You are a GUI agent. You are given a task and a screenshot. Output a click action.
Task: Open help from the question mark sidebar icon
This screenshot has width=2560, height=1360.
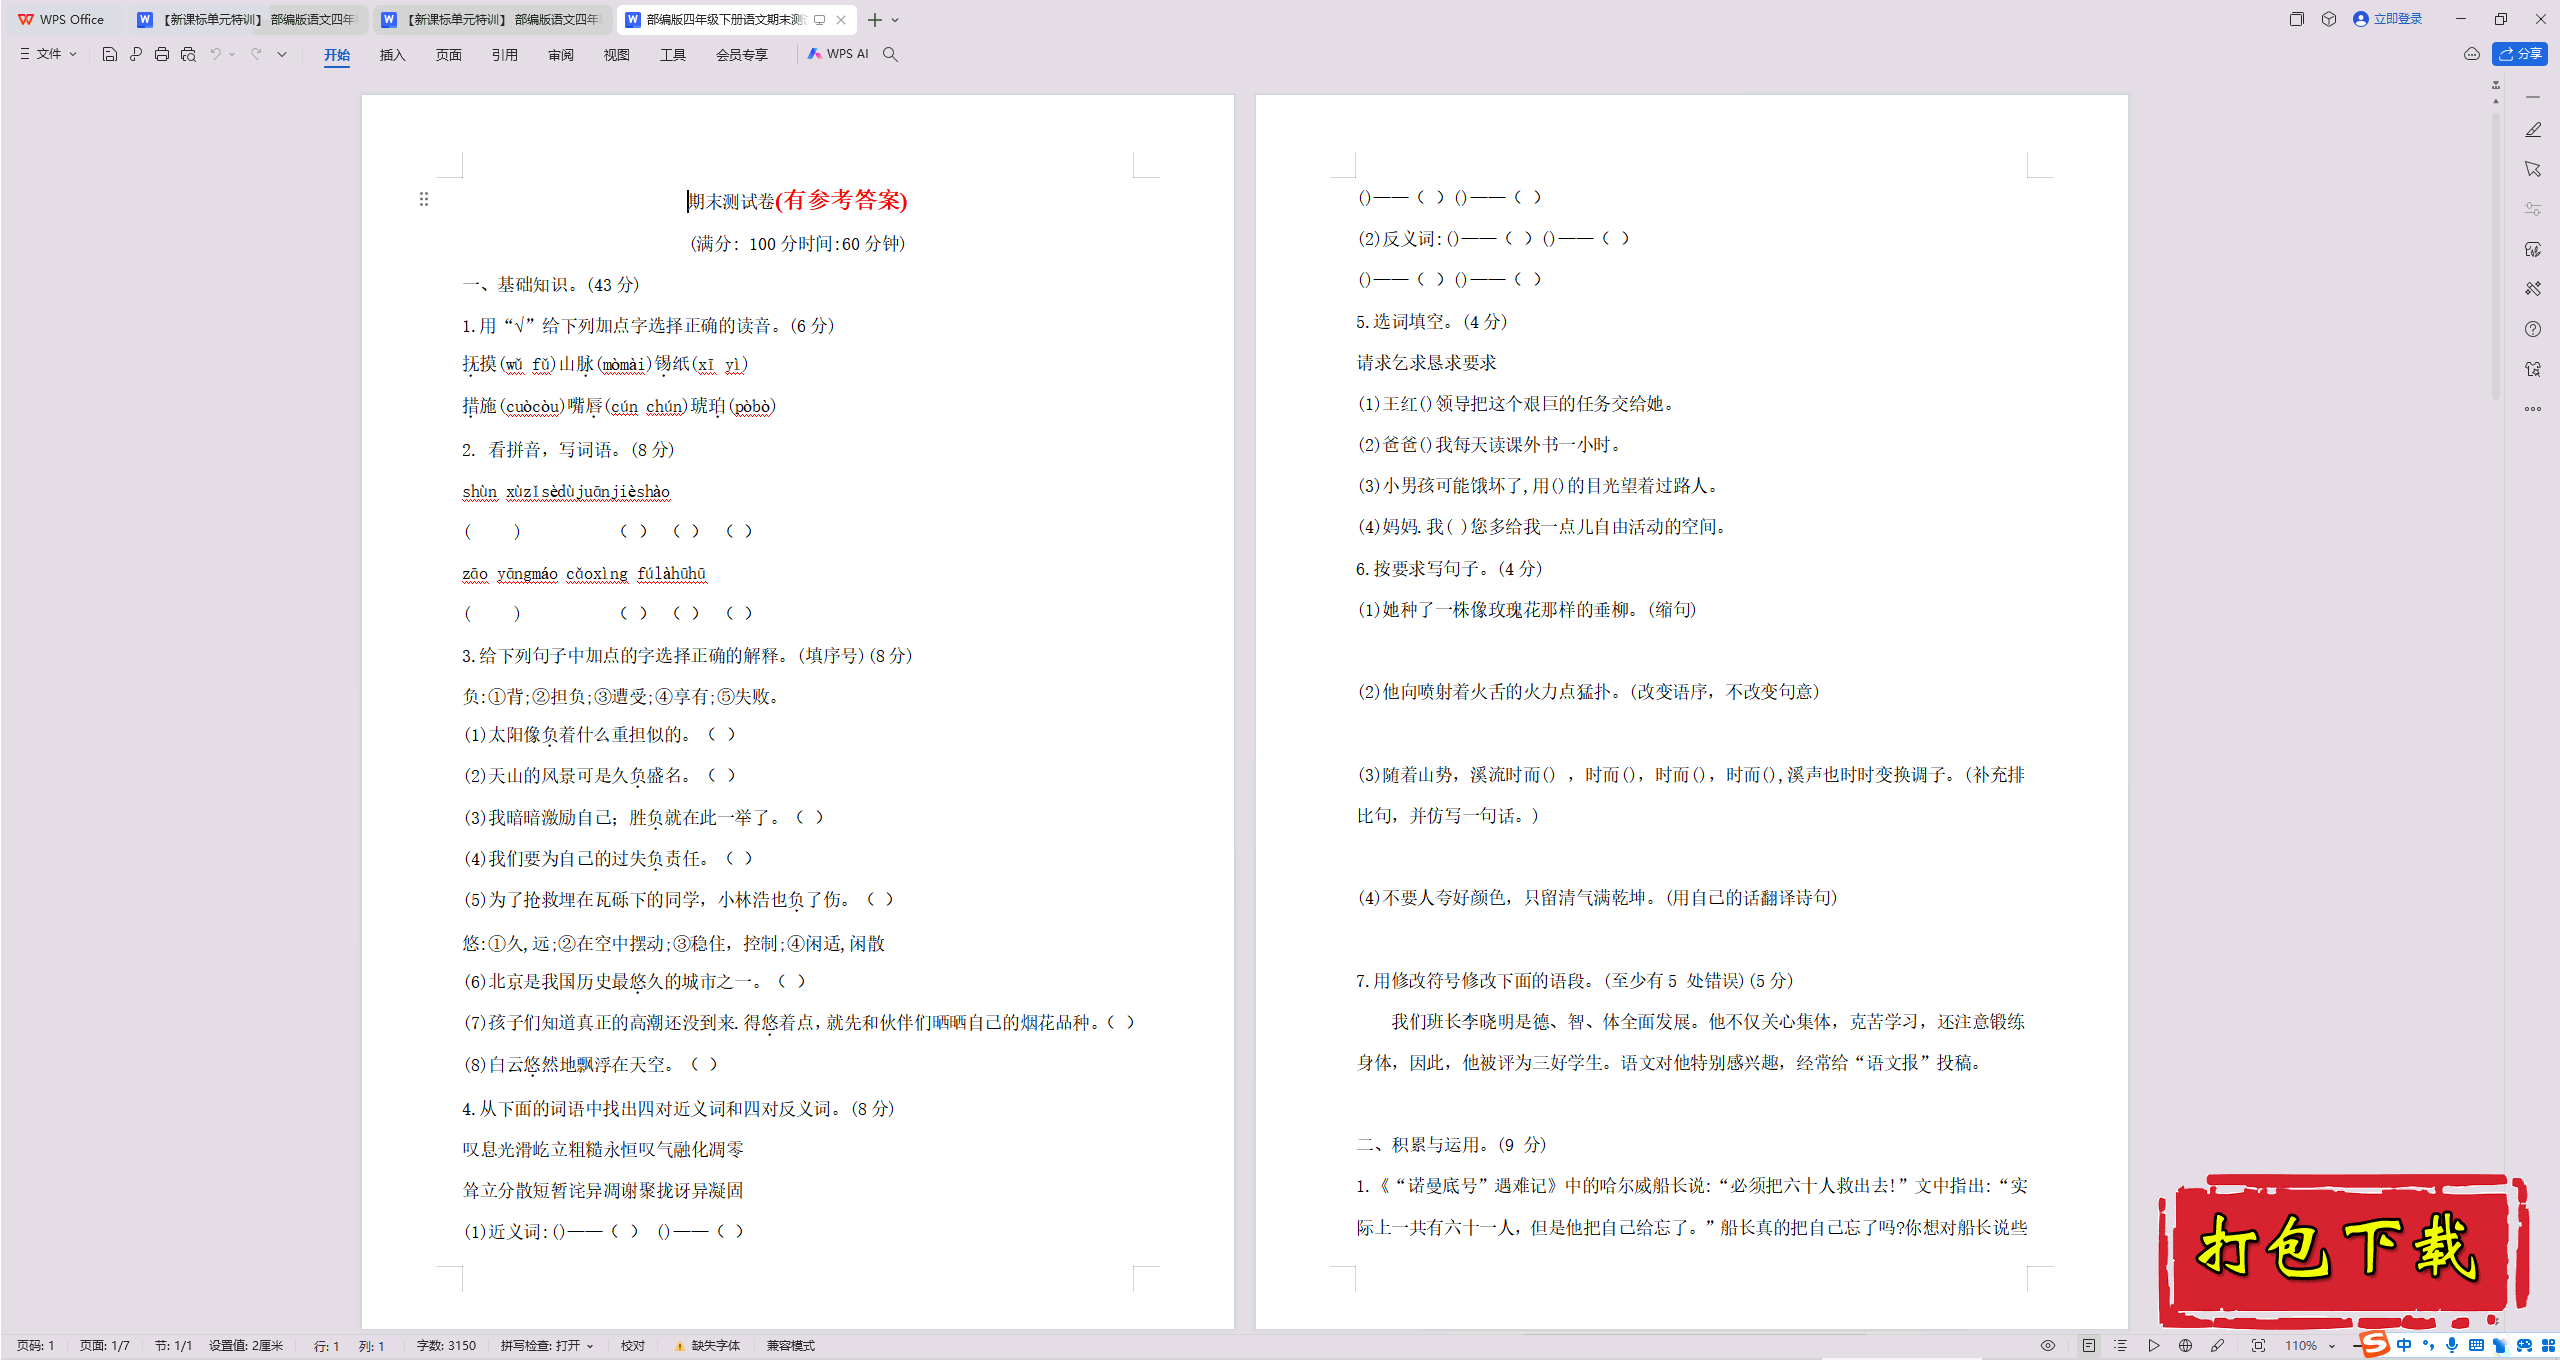coord(2533,329)
